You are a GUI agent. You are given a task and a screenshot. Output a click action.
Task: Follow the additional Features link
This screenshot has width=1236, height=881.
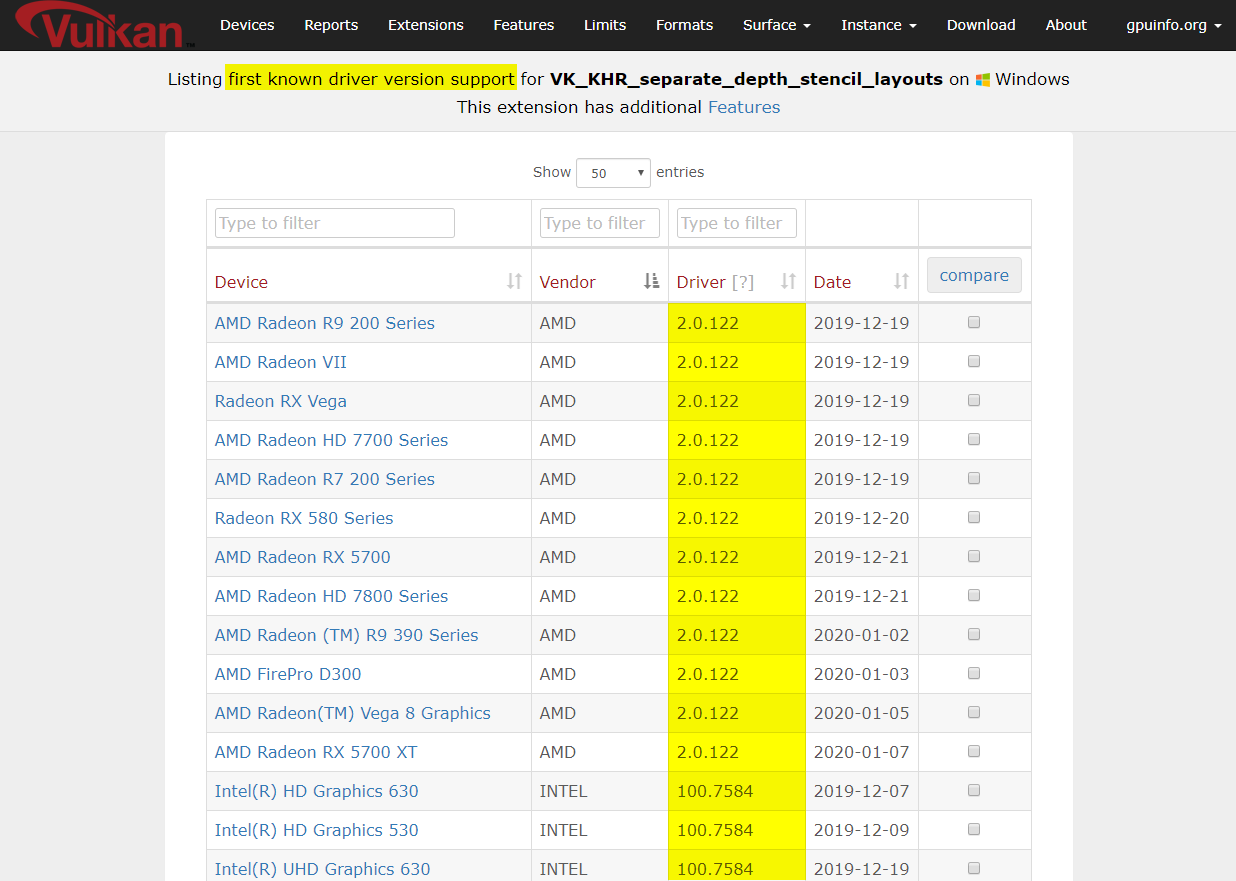tap(744, 107)
